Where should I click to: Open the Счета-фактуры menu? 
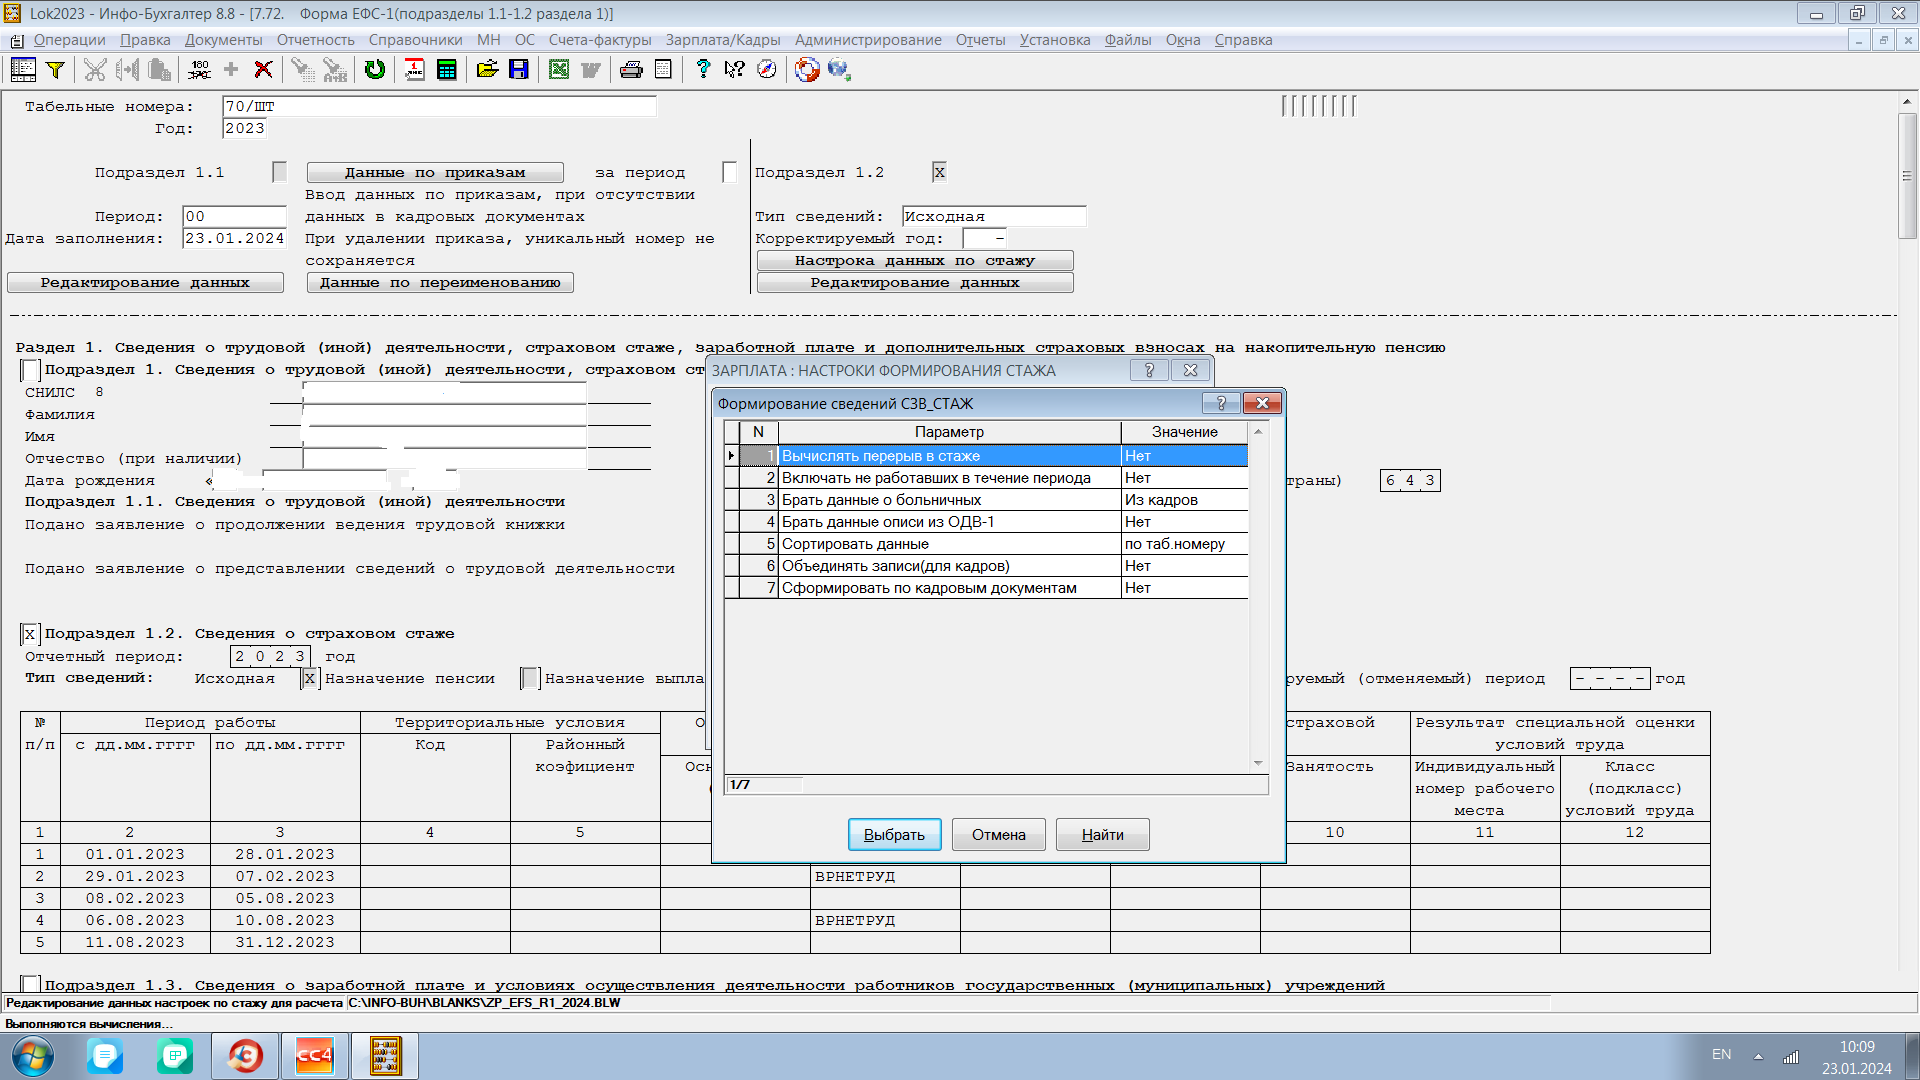coord(600,40)
